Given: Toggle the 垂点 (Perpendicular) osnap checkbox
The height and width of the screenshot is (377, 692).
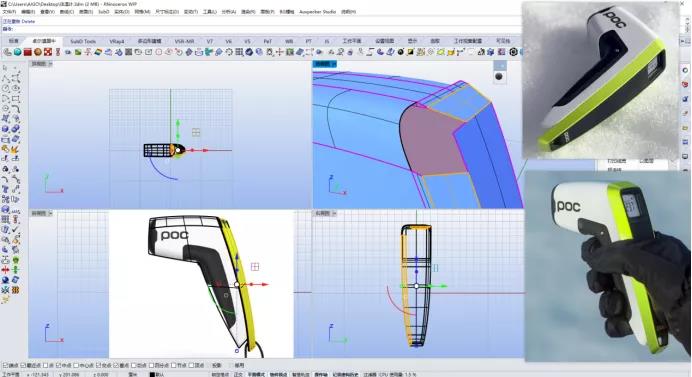Looking at the screenshot, I should pyautogui.click(x=116, y=366).
